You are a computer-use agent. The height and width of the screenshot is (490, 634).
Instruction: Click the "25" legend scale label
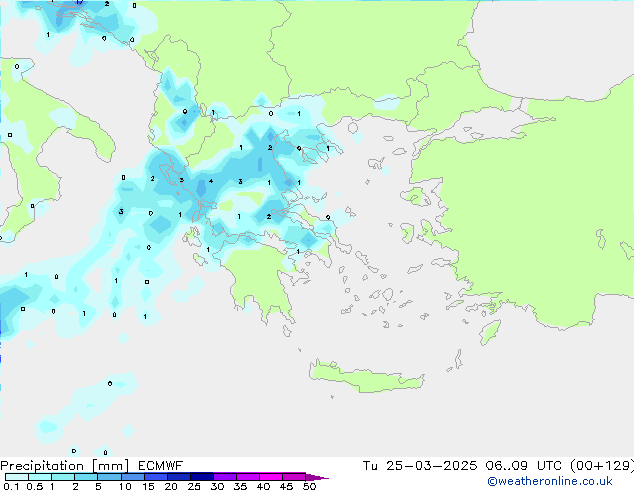click(x=194, y=486)
